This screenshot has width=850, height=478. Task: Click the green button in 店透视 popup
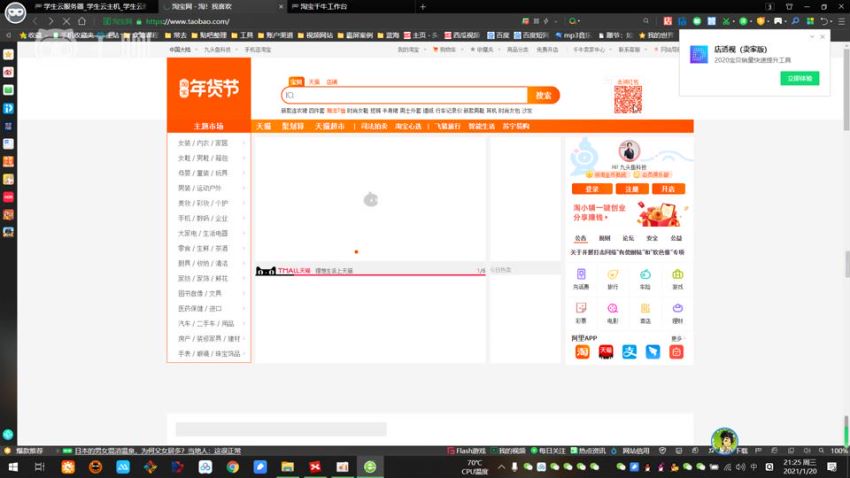point(800,78)
